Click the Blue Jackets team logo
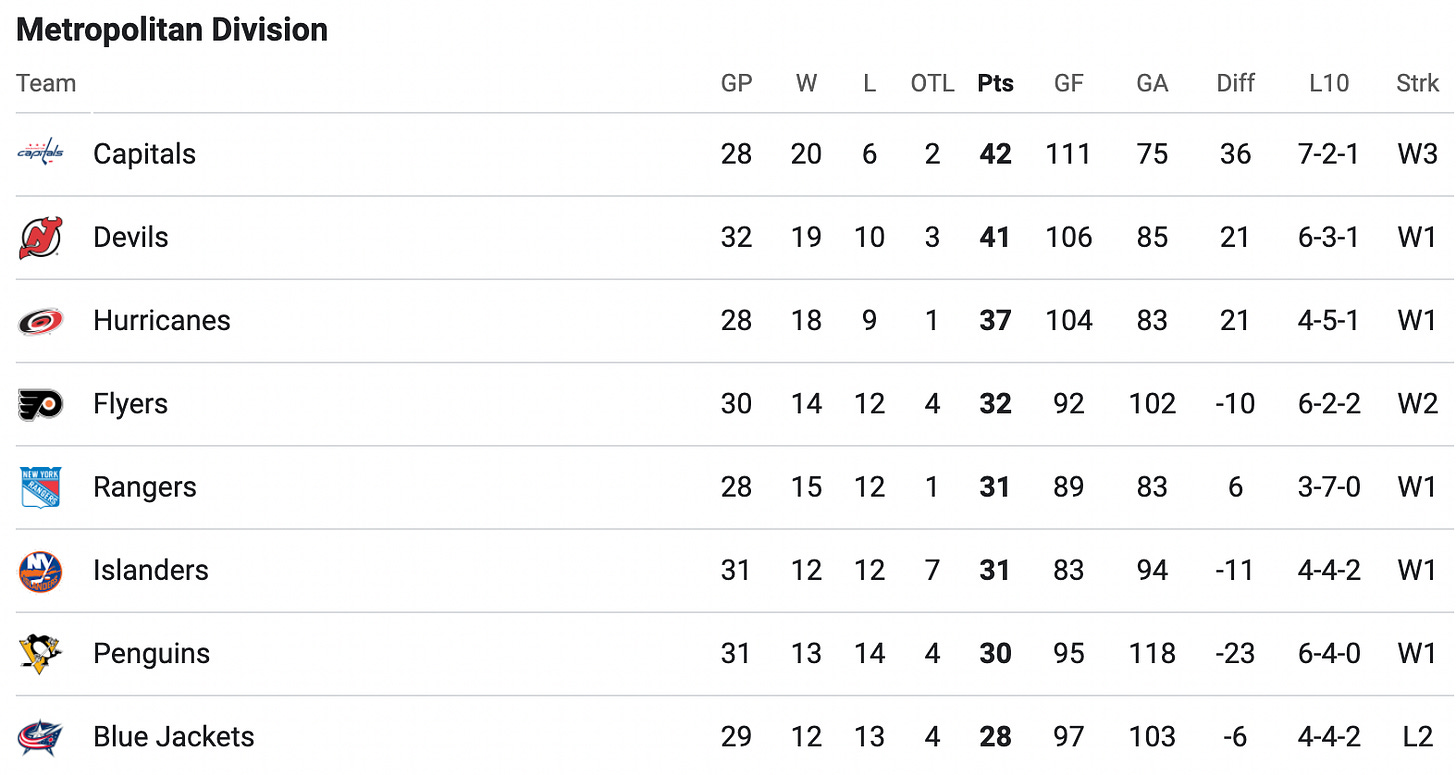Viewport: 1456px width, 775px height. 41,737
